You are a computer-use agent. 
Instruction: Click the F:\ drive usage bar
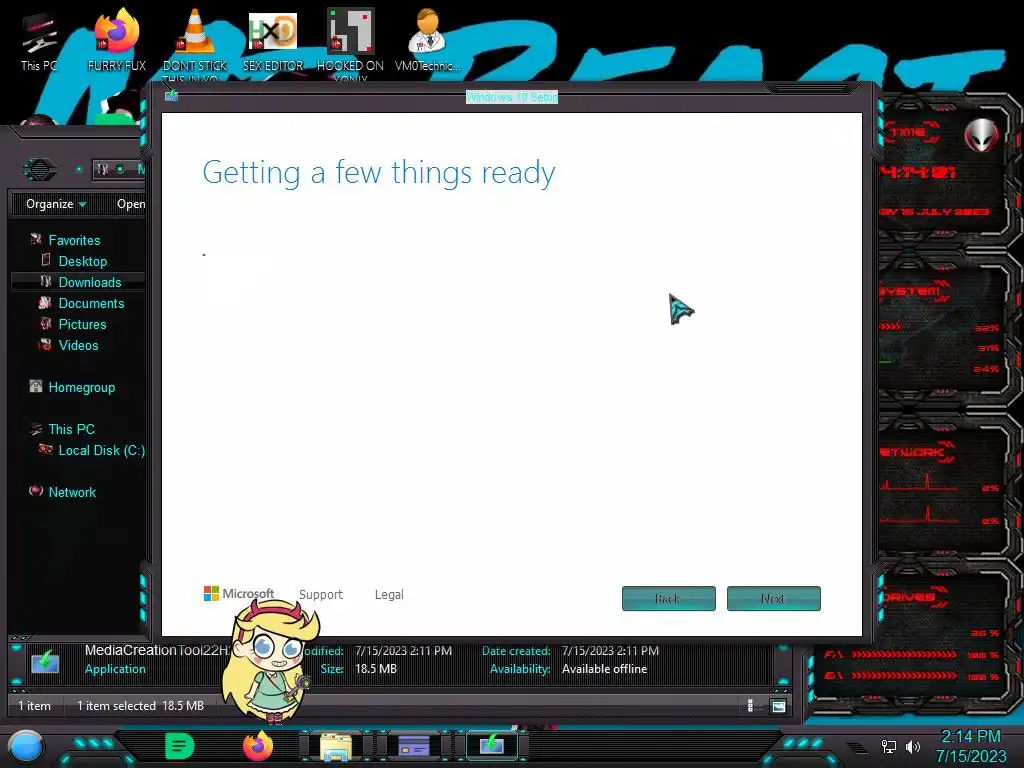point(903,654)
